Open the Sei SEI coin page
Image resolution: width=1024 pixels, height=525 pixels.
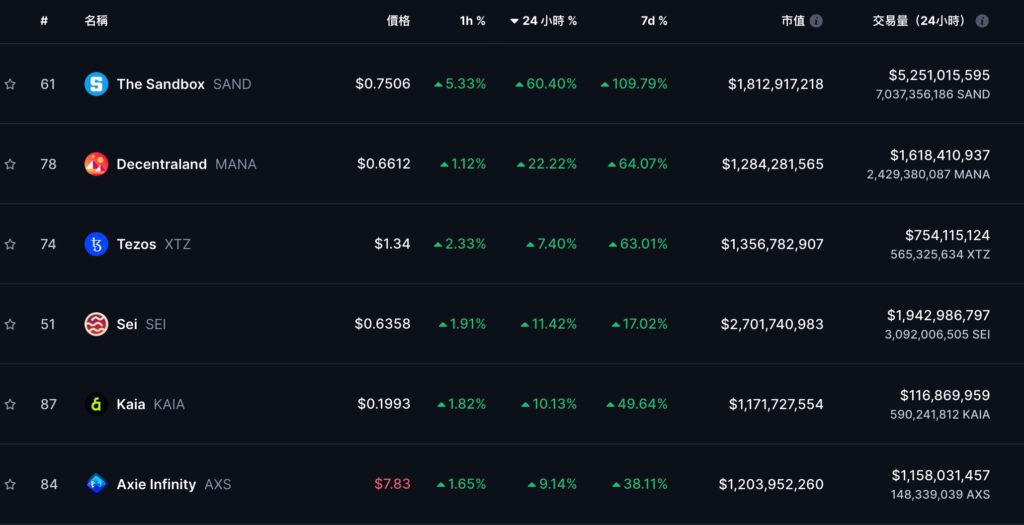point(127,324)
